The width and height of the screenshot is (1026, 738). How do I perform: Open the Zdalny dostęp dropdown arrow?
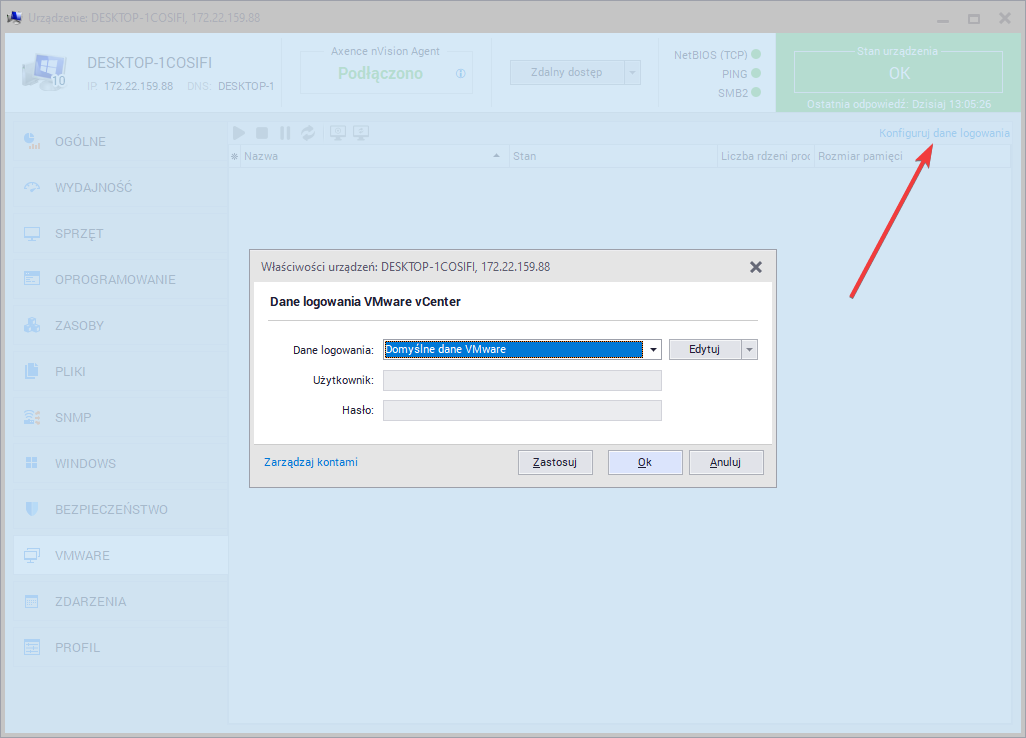(x=632, y=72)
